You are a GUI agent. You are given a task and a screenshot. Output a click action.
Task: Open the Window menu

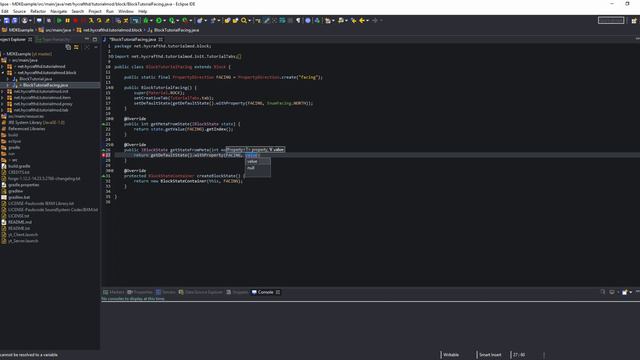pyautogui.click(x=126, y=11)
